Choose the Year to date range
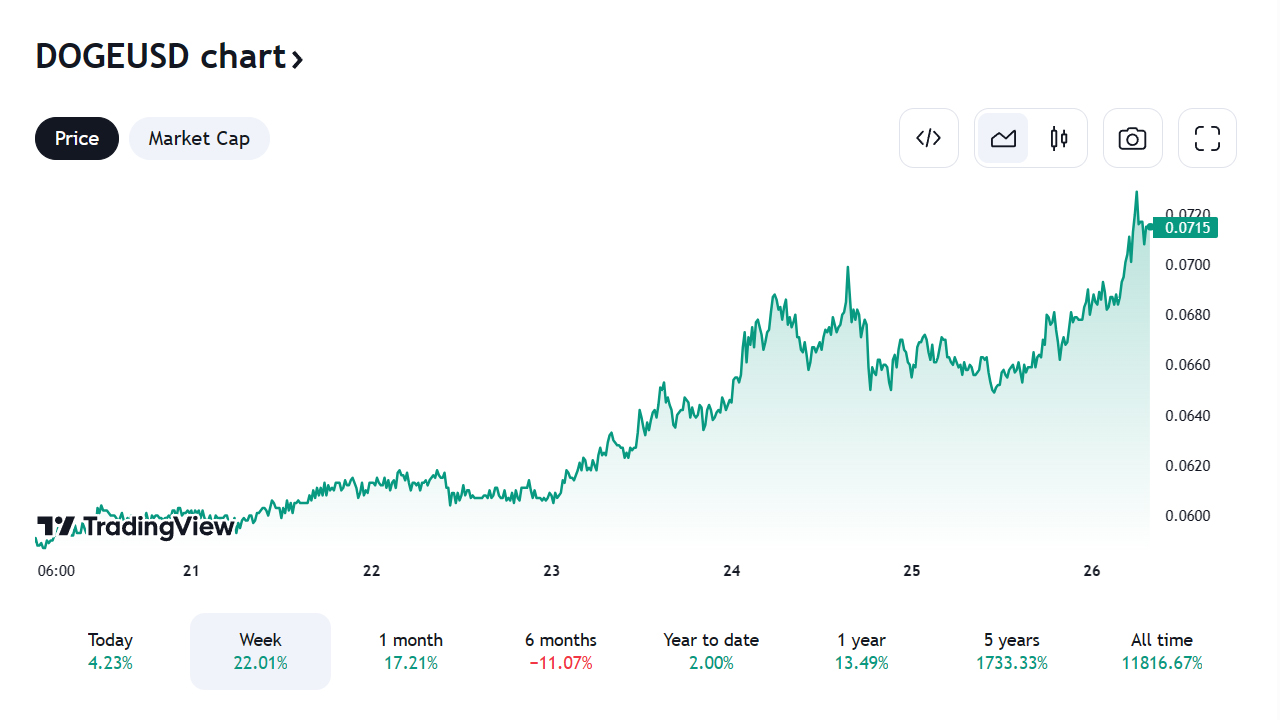The height and width of the screenshot is (720, 1280). [x=711, y=651]
